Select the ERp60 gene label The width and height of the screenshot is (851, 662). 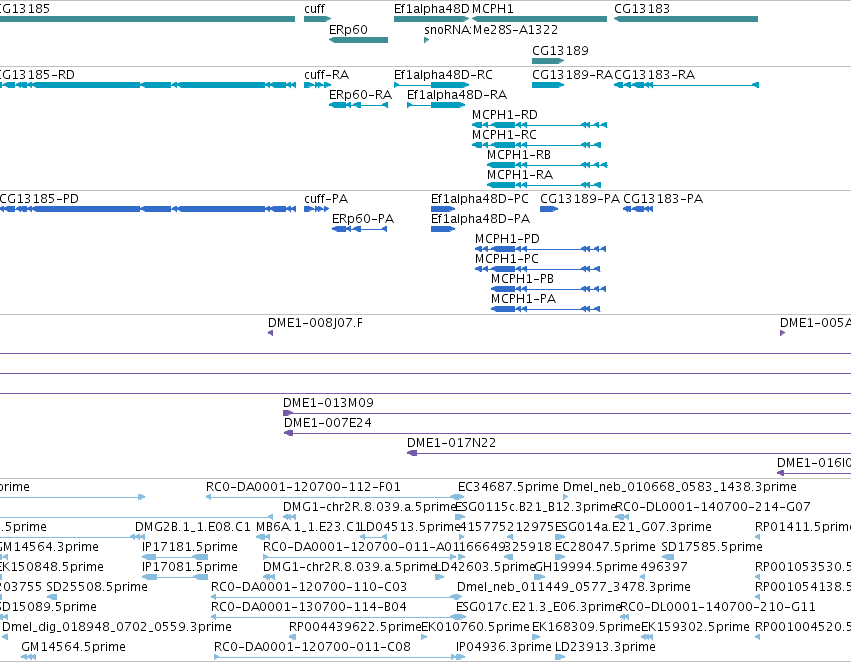[x=348, y=29]
